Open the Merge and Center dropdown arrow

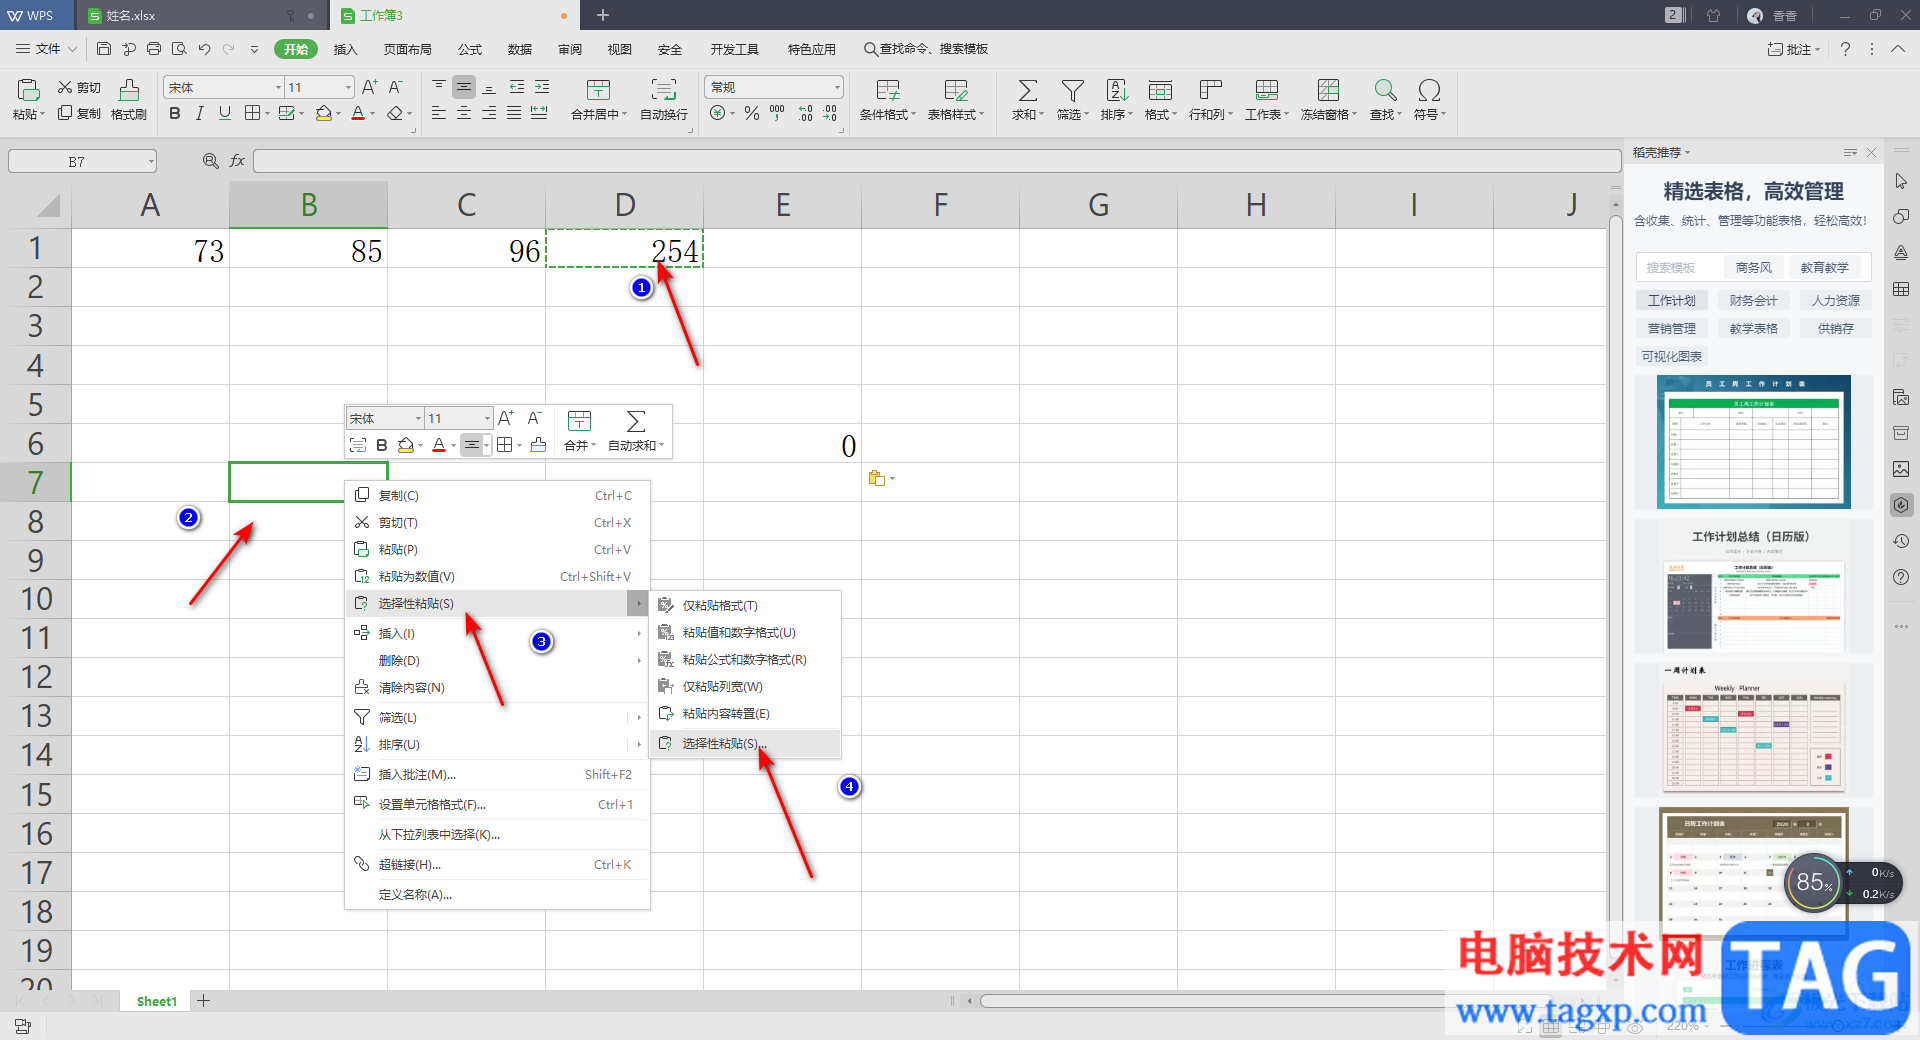tap(625, 115)
